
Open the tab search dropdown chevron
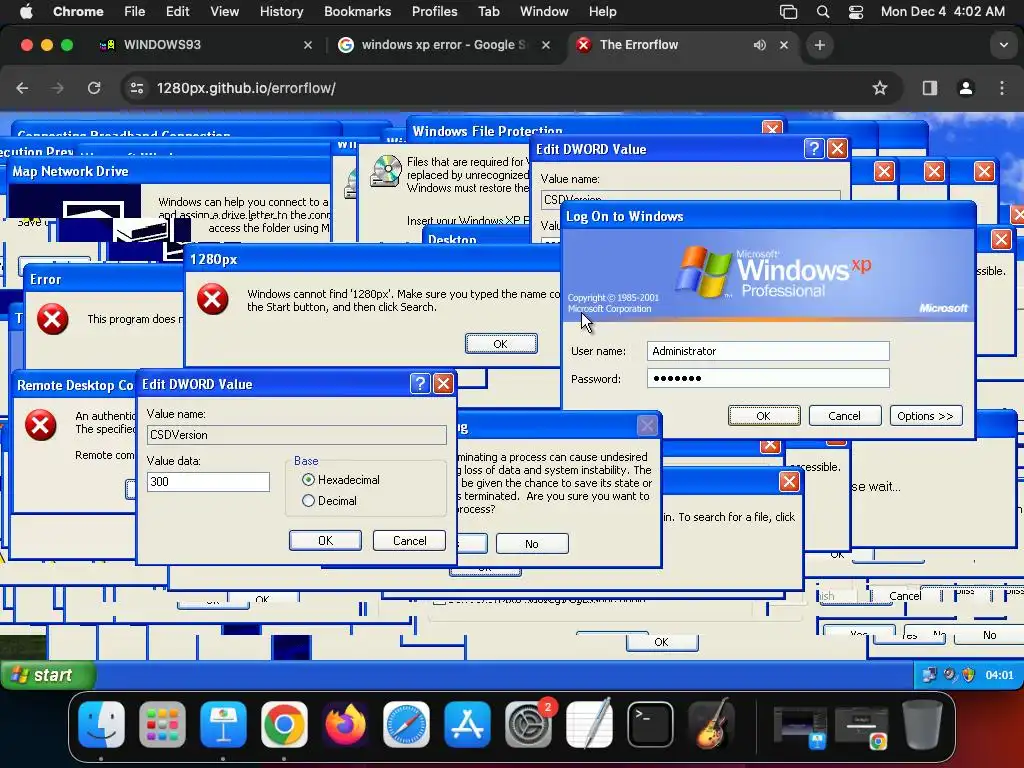click(x=1003, y=45)
